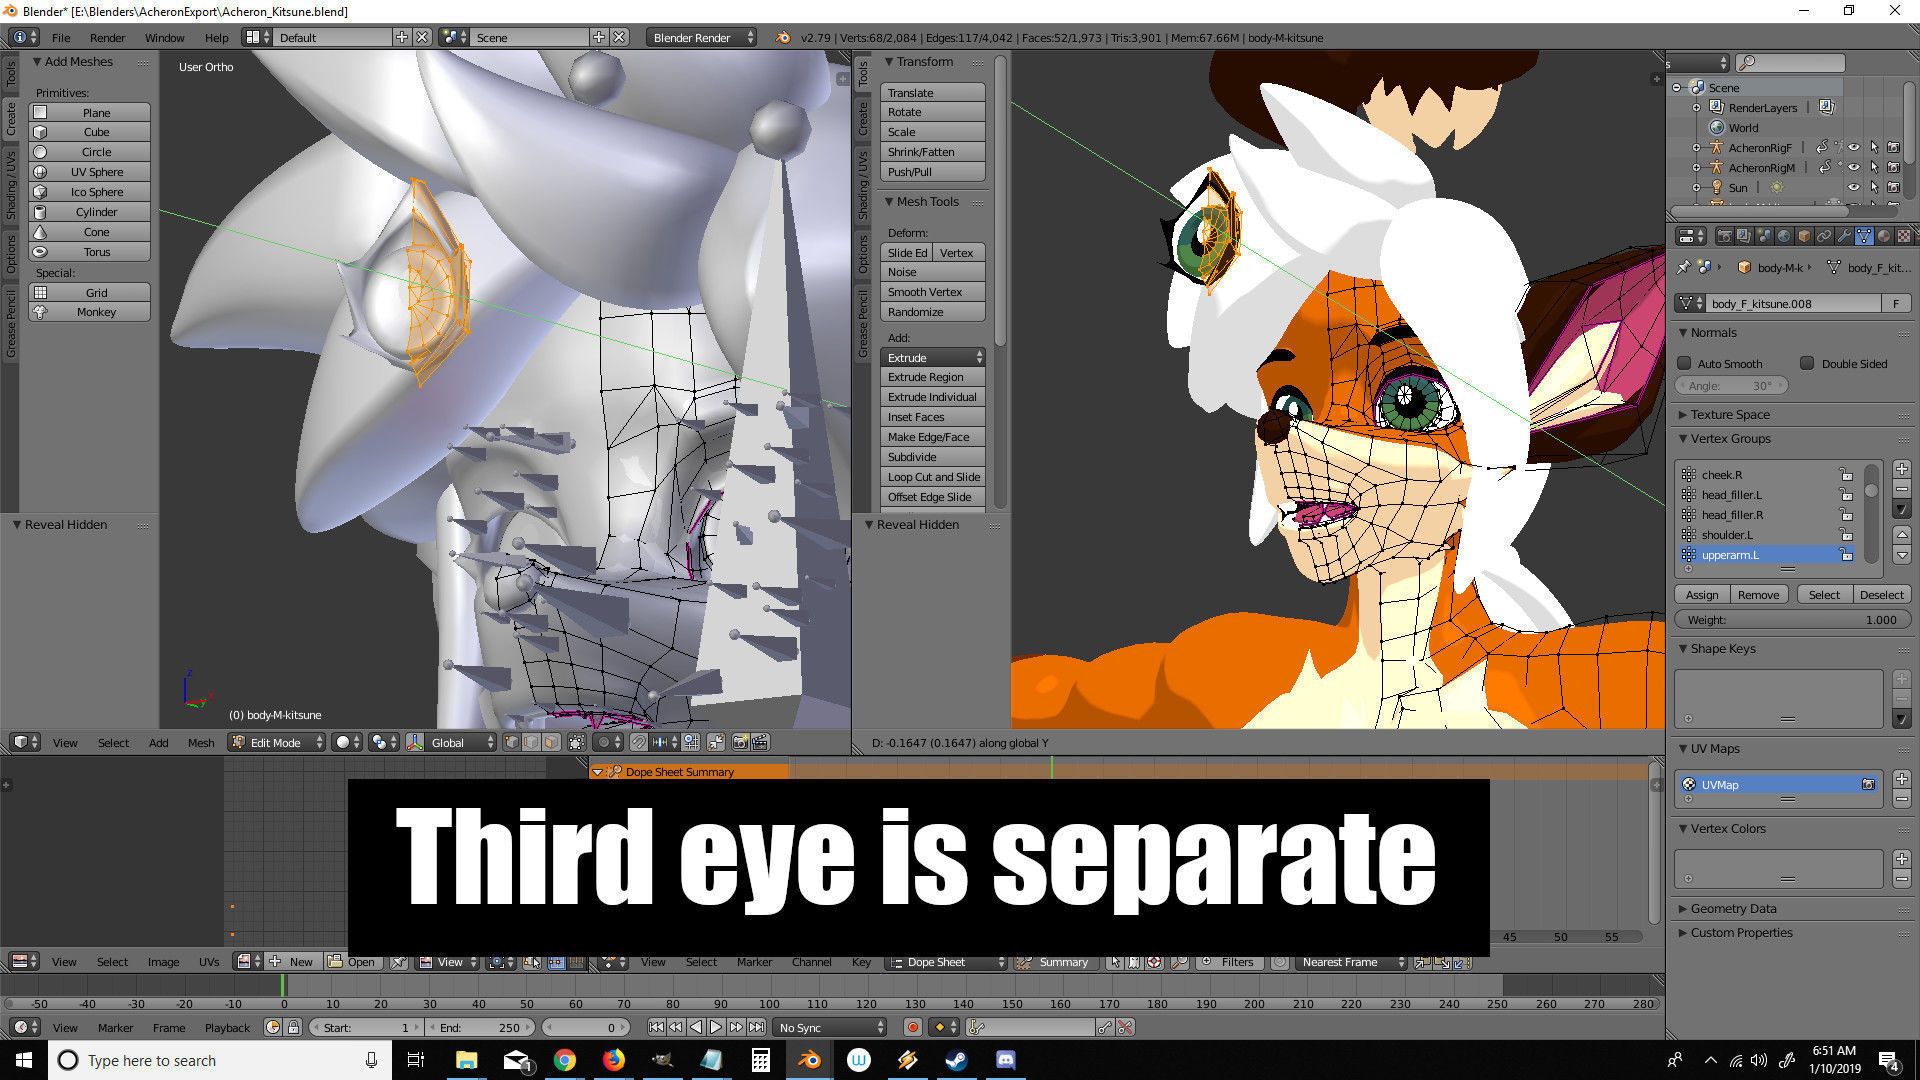Viewport: 1920px width, 1080px height.
Task: Click the Weight slider field
Action: pyautogui.click(x=1792, y=619)
